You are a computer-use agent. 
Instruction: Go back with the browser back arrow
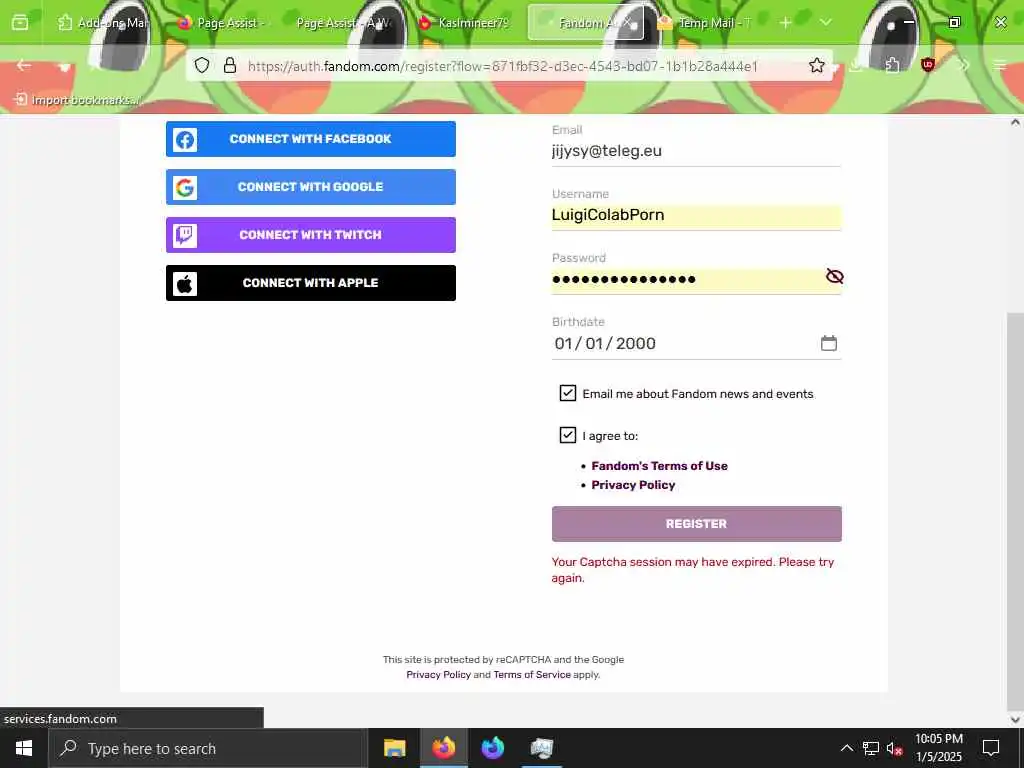click(24, 65)
